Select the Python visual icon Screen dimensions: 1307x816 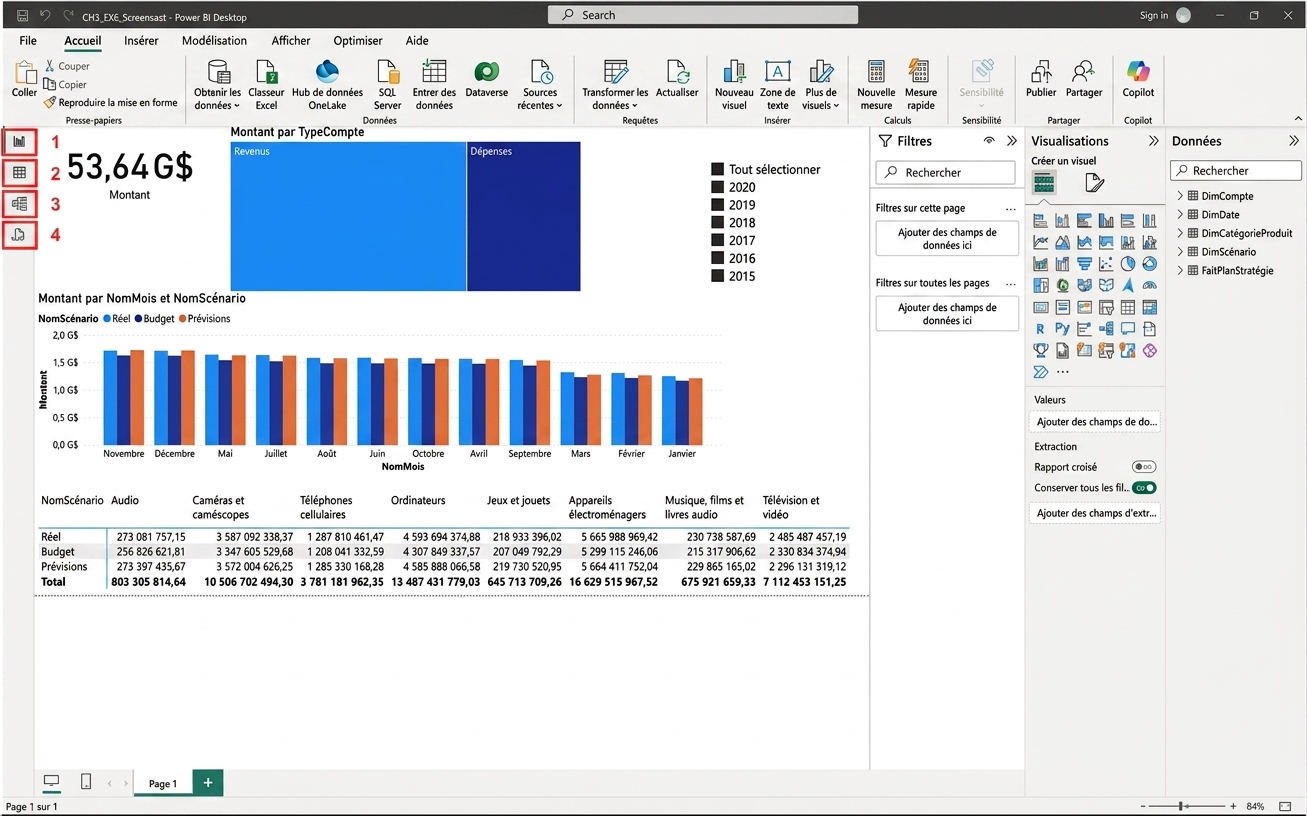pos(1062,328)
